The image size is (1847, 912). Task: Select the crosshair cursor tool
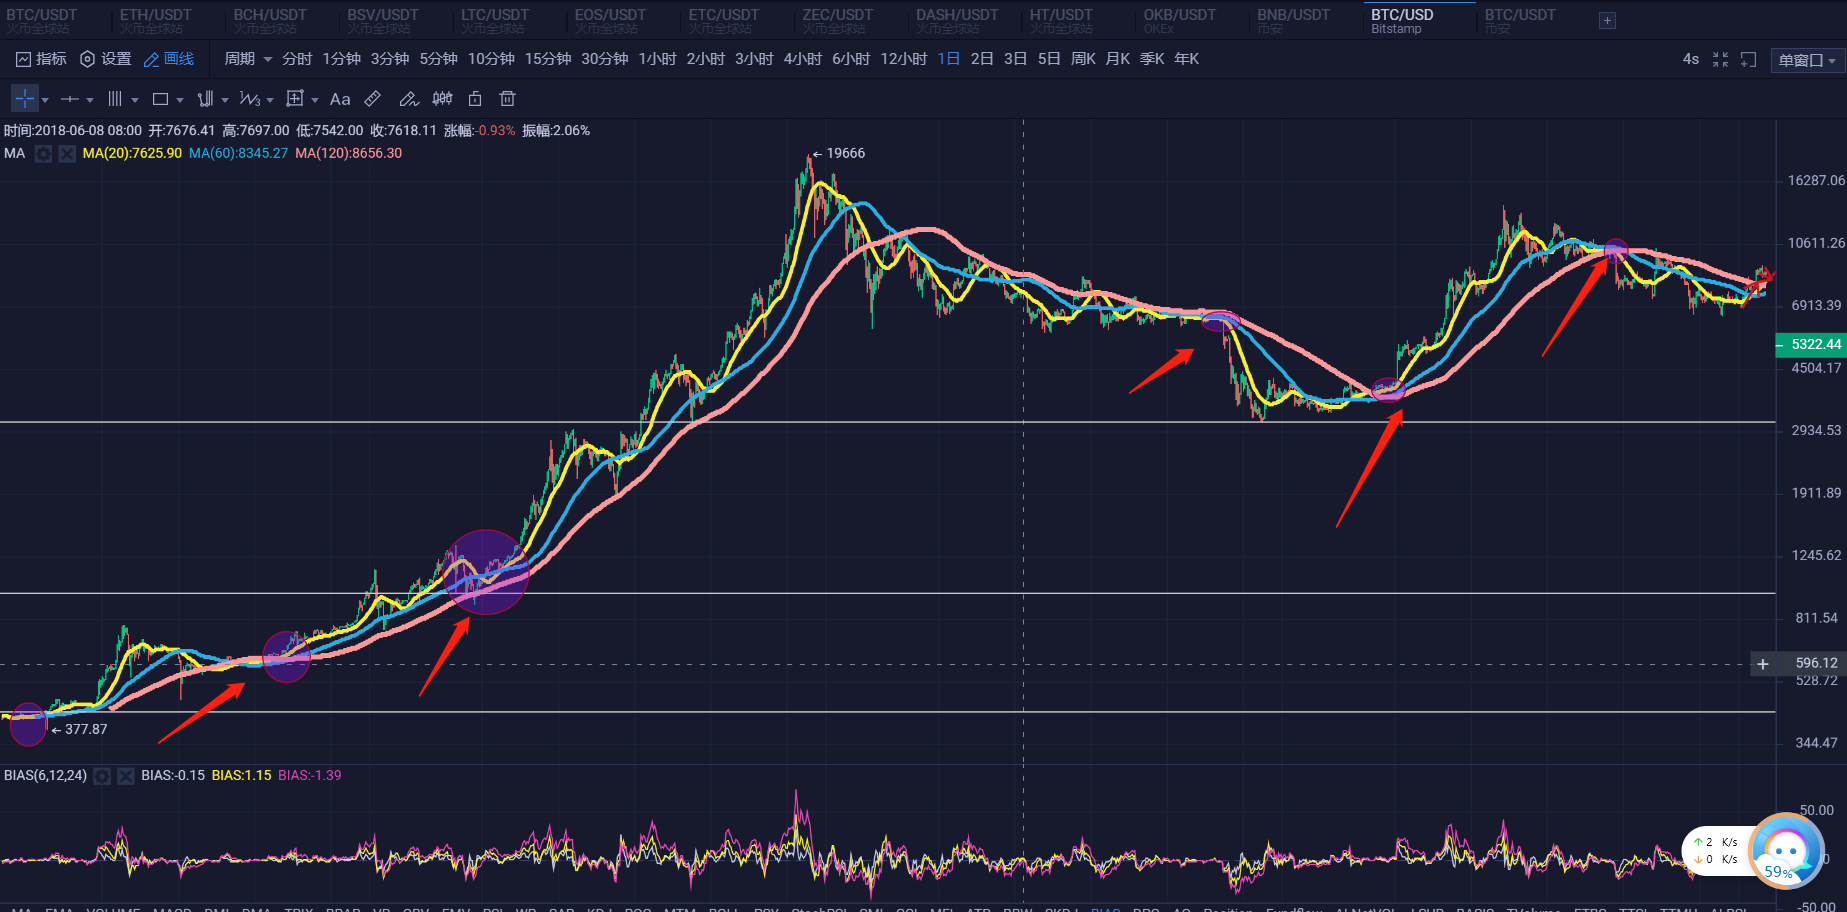(25, 99)
